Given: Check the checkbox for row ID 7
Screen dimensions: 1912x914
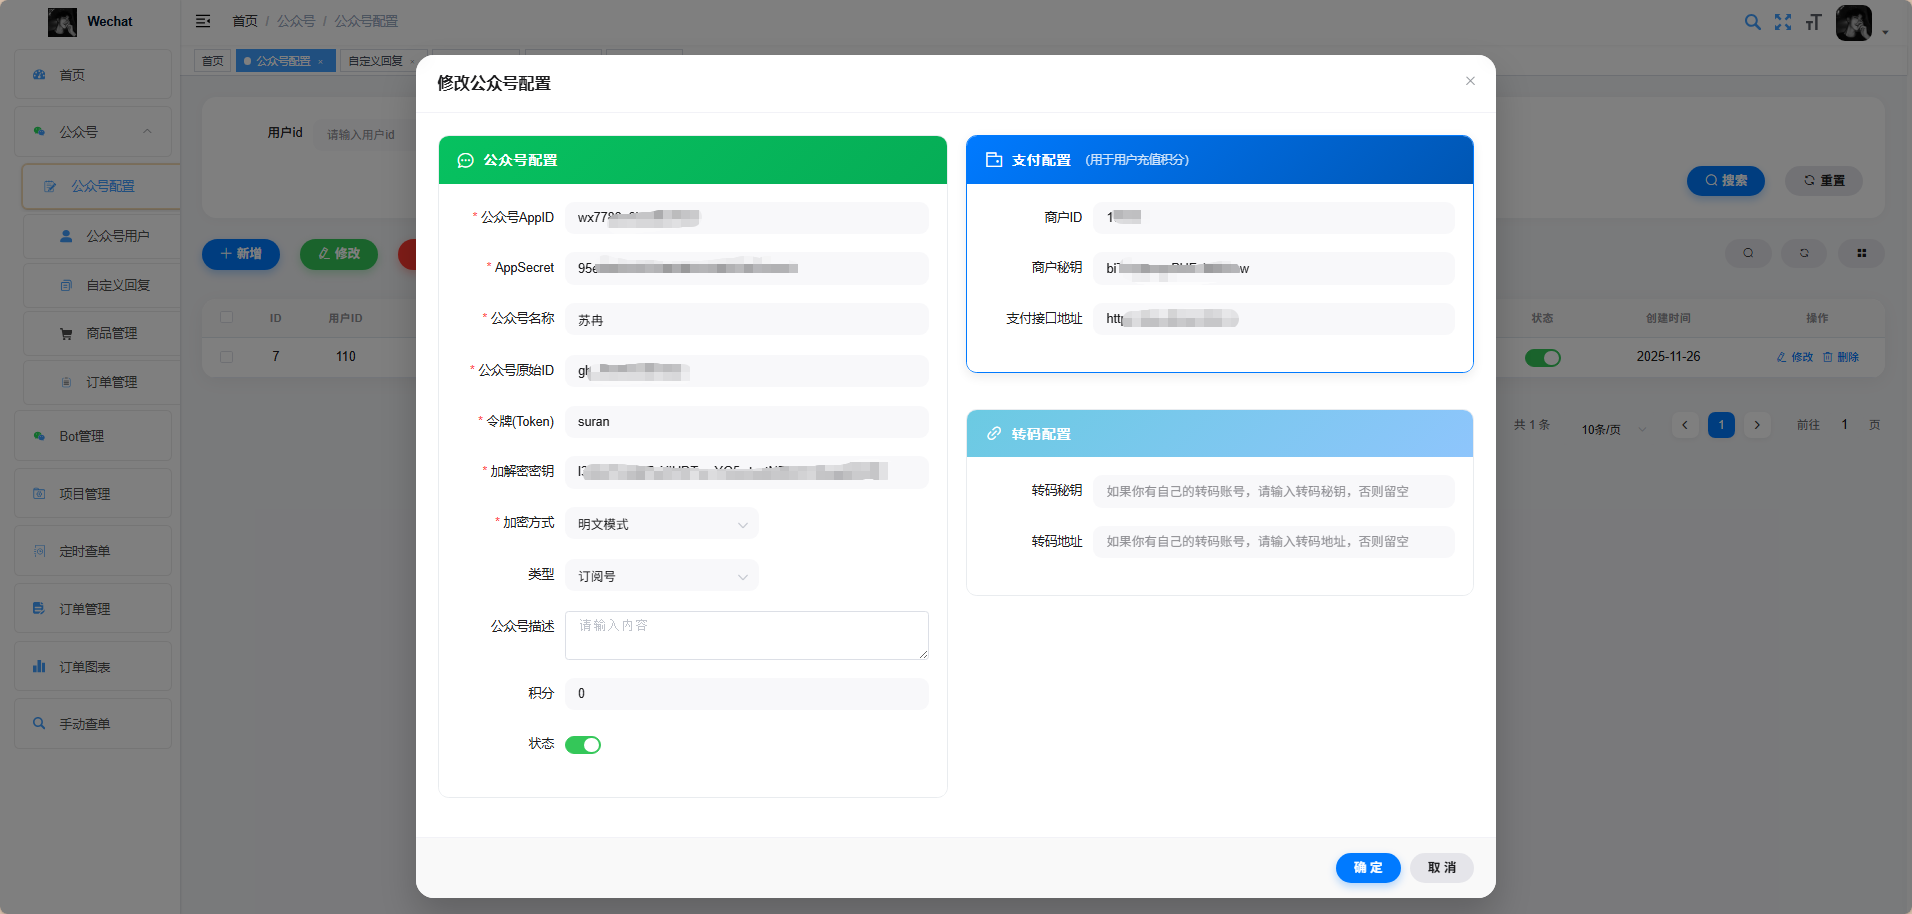Looking at the screenshot, I should click(x=227, y=357).
